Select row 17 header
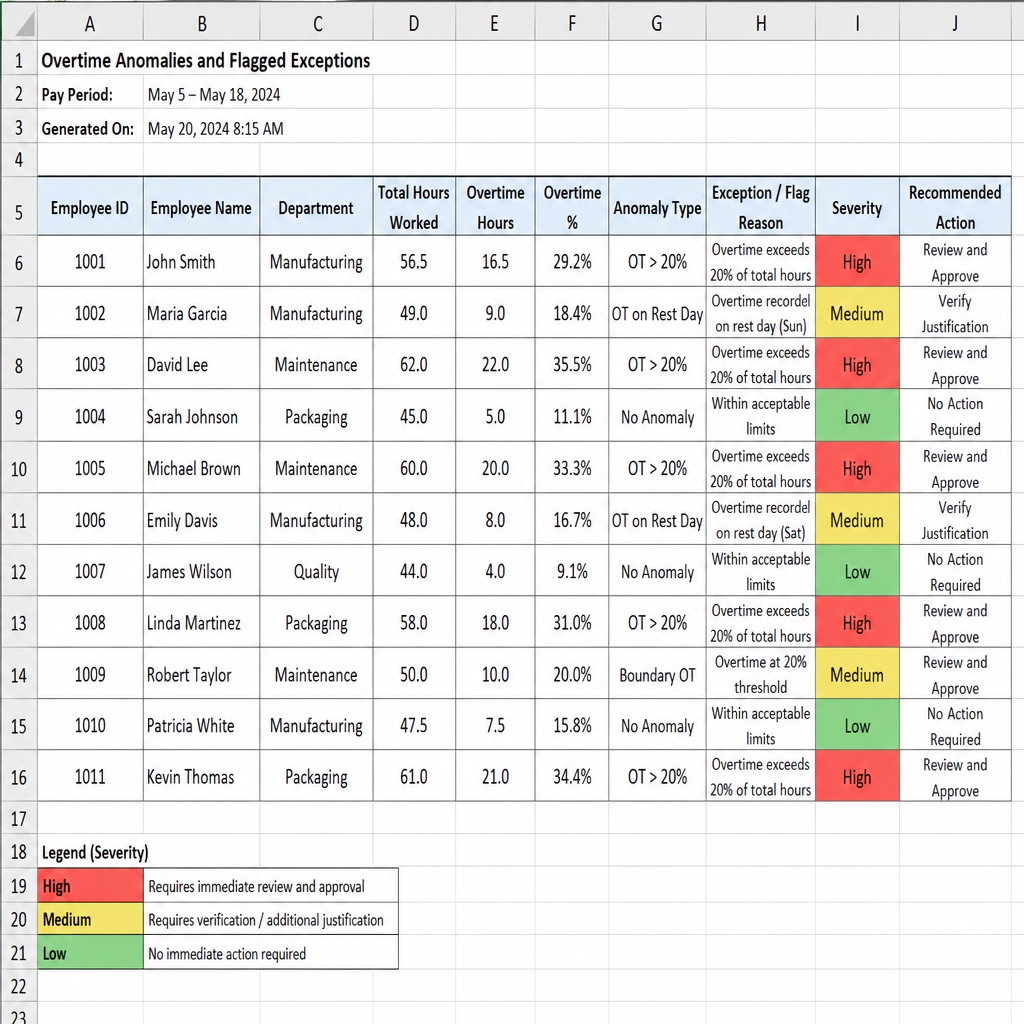The image size is (1024, 1024). click(19, 818)
